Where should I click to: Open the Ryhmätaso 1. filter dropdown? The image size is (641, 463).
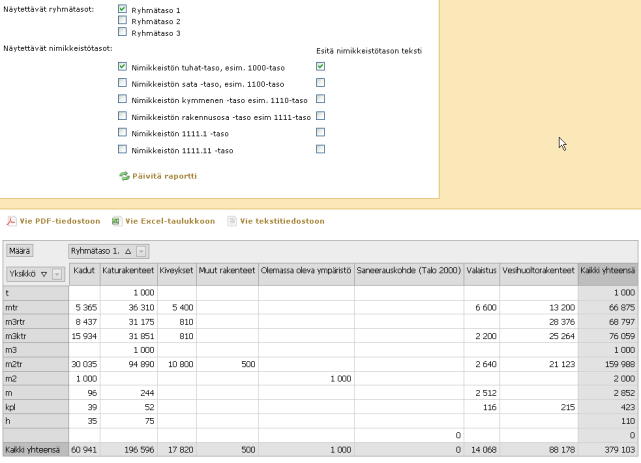pyautogui.click(x=142, y=251)
